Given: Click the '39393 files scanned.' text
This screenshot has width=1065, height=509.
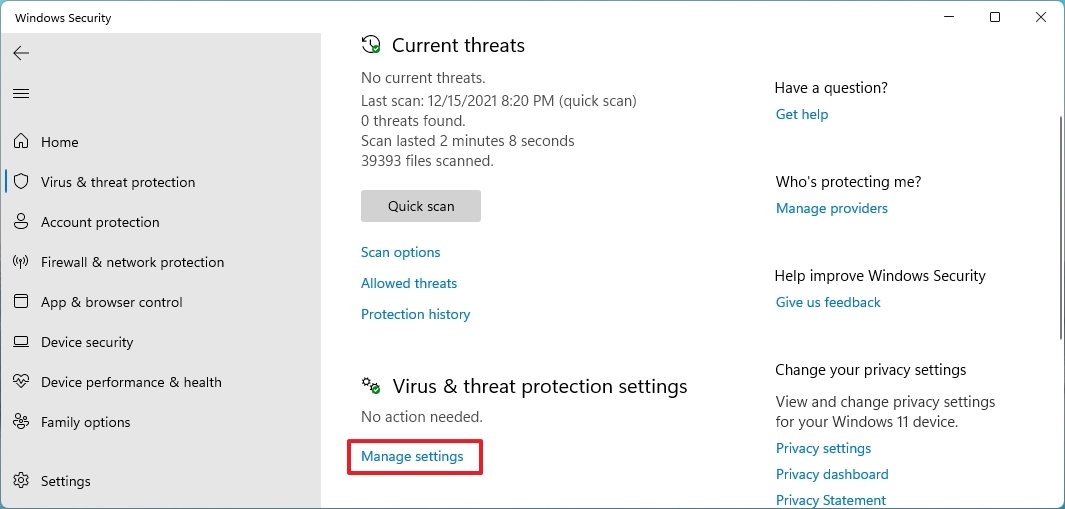Looking at the screenshot, I should click(427, 161).
